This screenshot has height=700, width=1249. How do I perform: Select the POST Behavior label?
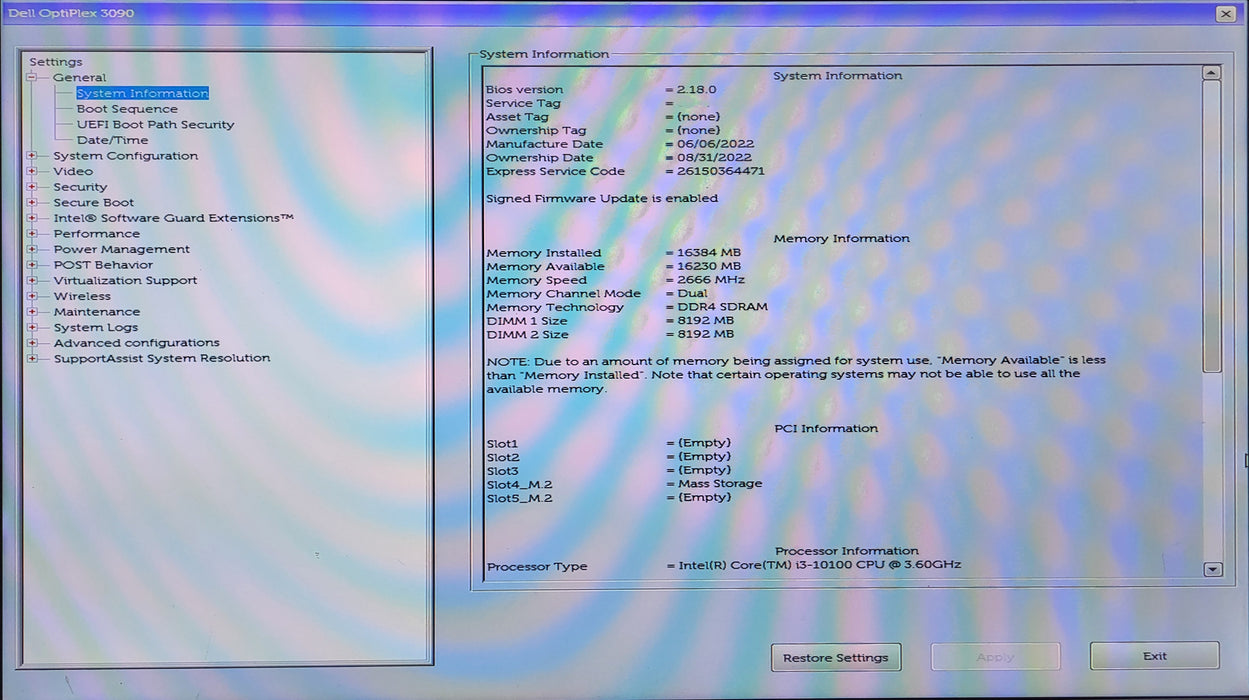coord(103,265)
